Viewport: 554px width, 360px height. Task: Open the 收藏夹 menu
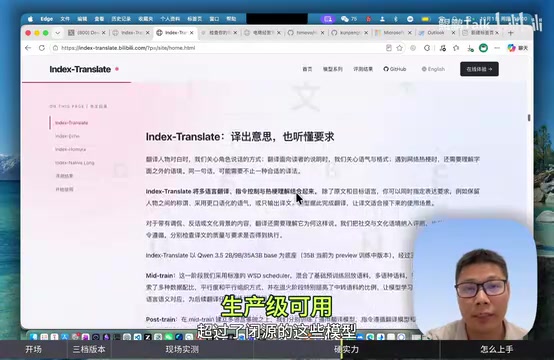(145, 19)
